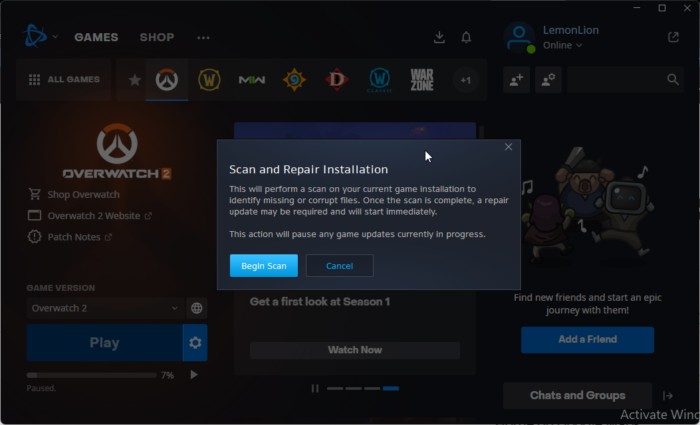Open the notifications bell
The image size is (700, 425).
466,37
